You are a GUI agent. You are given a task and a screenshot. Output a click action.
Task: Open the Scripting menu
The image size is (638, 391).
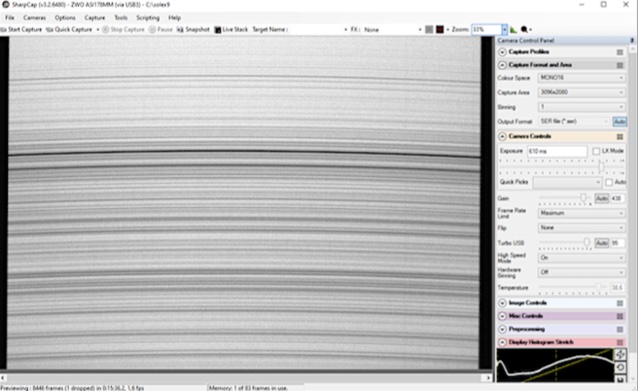[148, 17]
